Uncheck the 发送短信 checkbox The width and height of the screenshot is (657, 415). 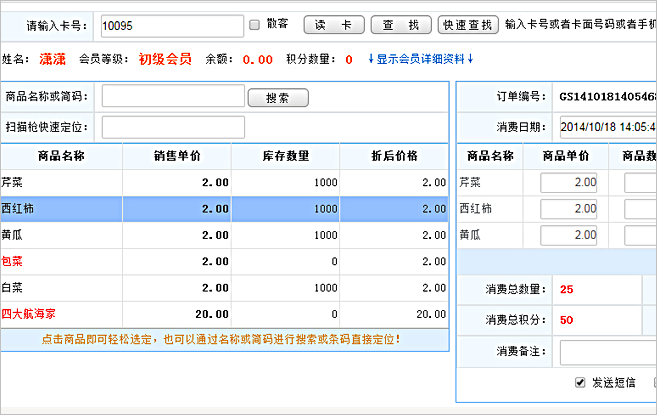[x=580, y=383]
